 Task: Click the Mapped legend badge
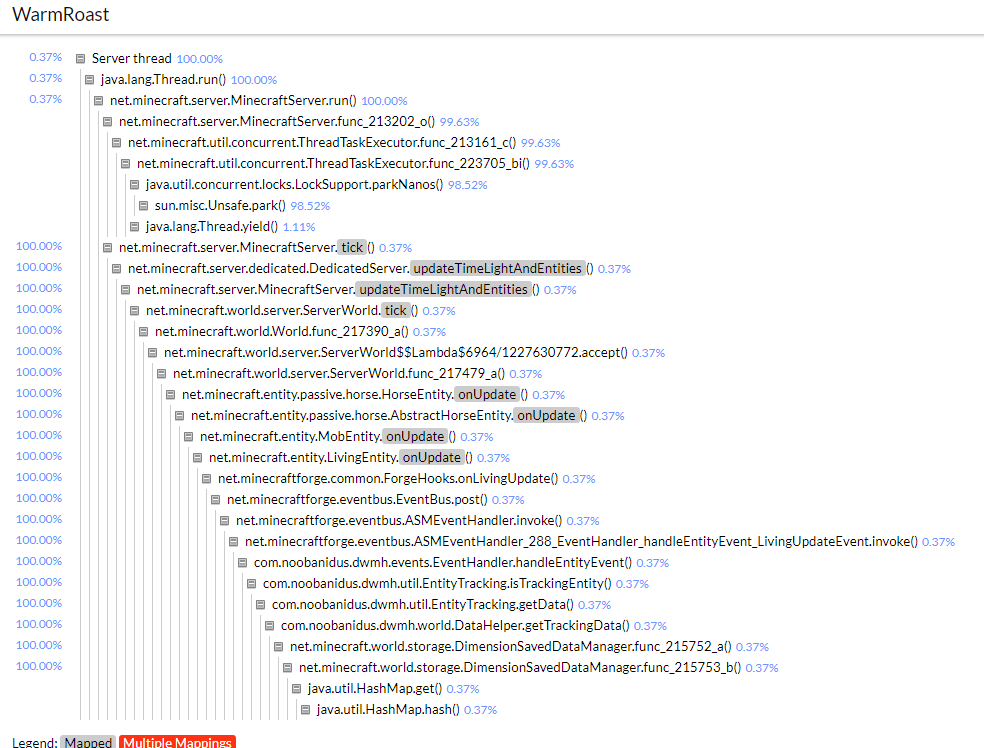pyautogui.click(x=88, y=742)
